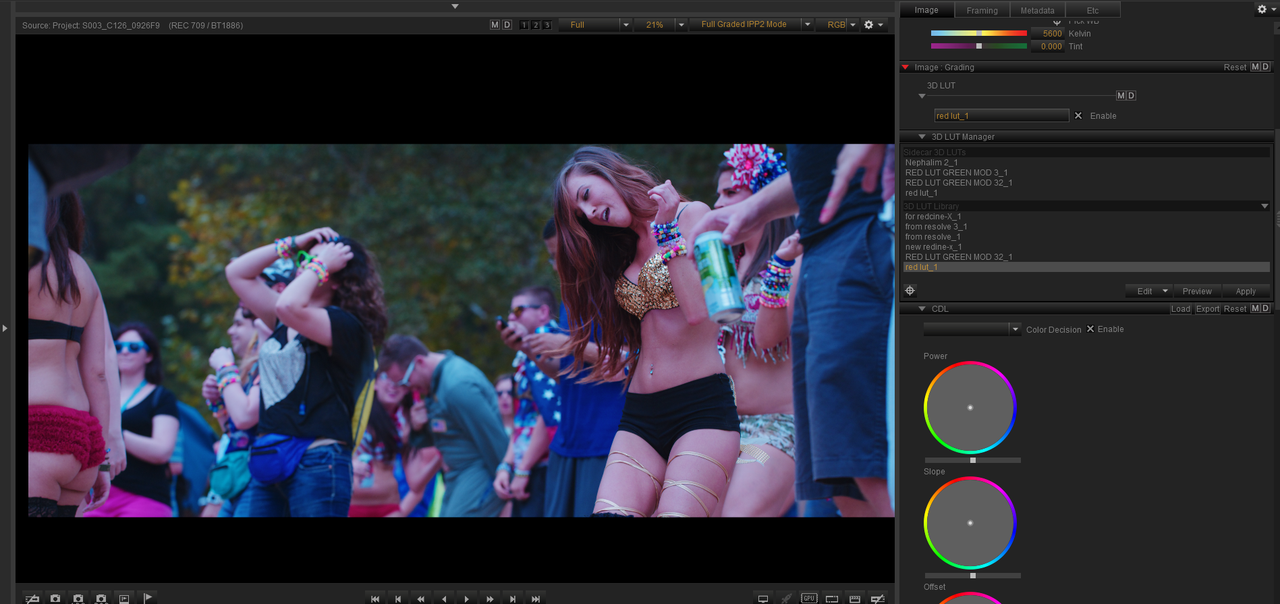The width and height of the screenshot is (1280, 604).
Task: Click the third snapshot camera icon below the viewer
Action: [x=101, y=598]
